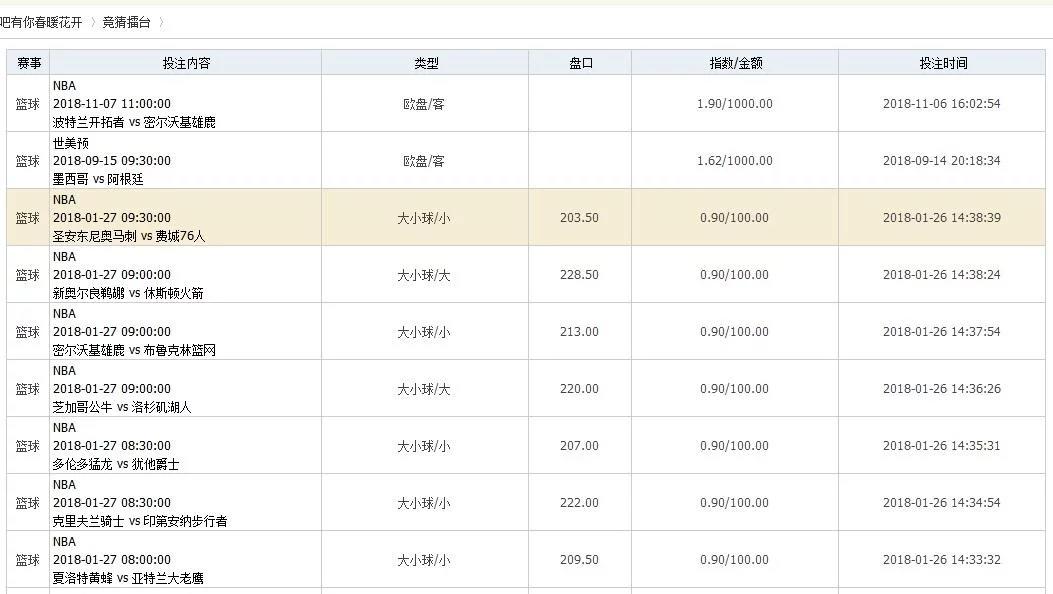1053x594 pixels.
Task: Select the 多伦多猛龙 vs 犹他爵士 match
Action: point(116,464)
